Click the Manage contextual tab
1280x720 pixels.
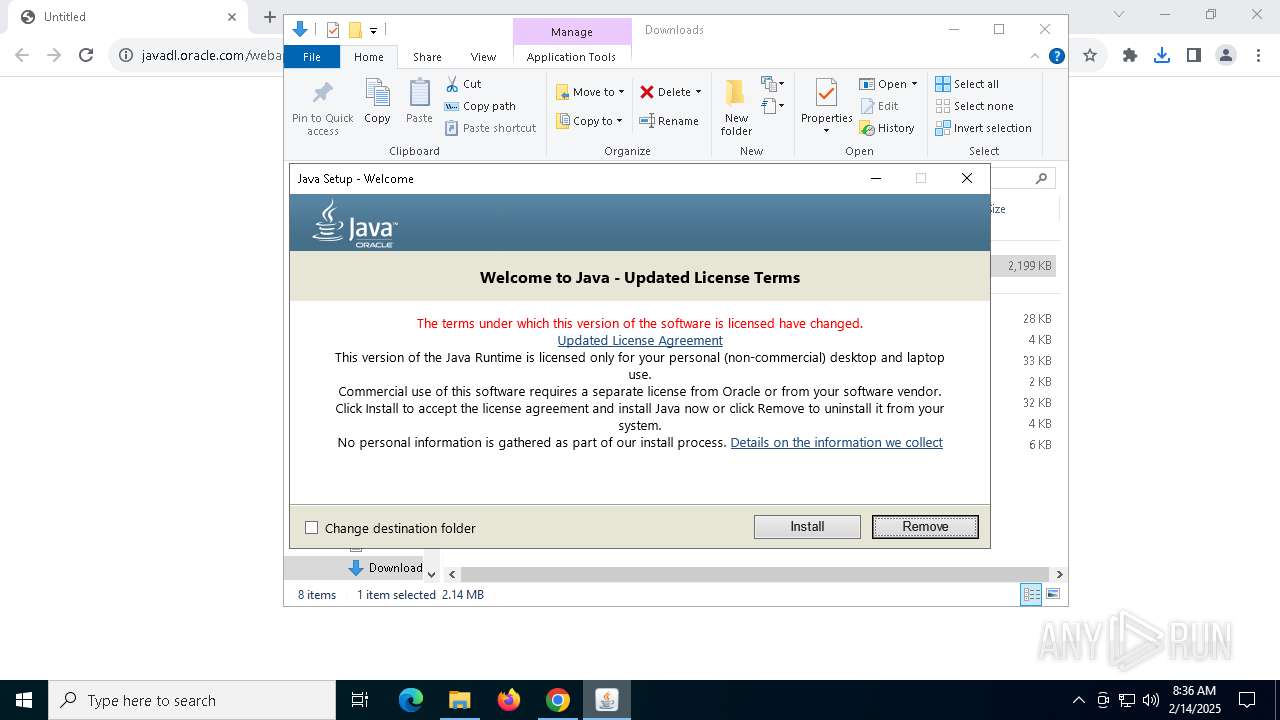pos(572,32)
